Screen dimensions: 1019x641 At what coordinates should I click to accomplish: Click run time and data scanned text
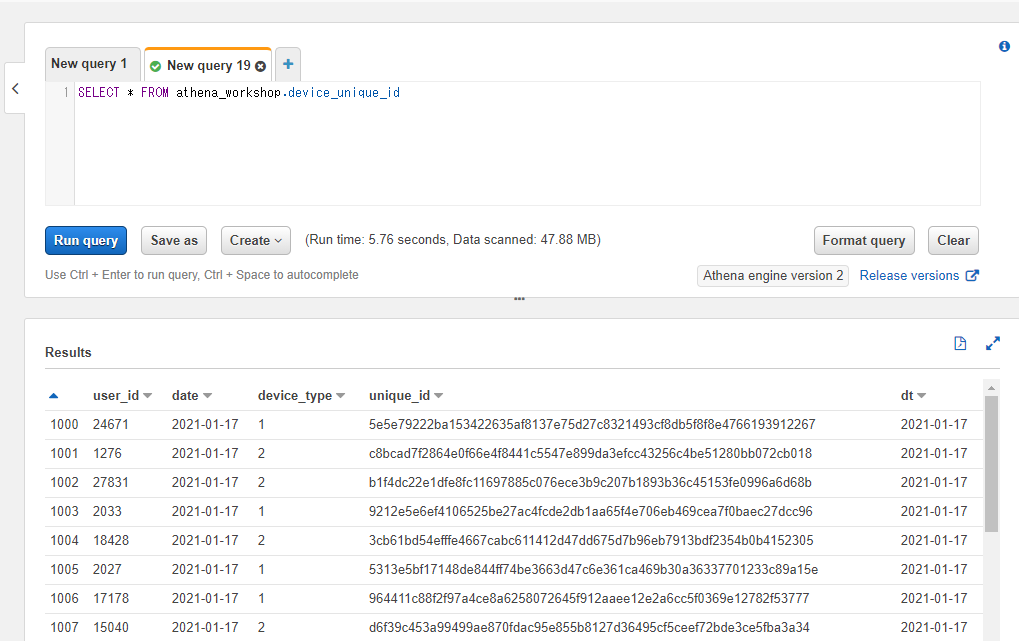pyautogui.click(x=453, y=240)
